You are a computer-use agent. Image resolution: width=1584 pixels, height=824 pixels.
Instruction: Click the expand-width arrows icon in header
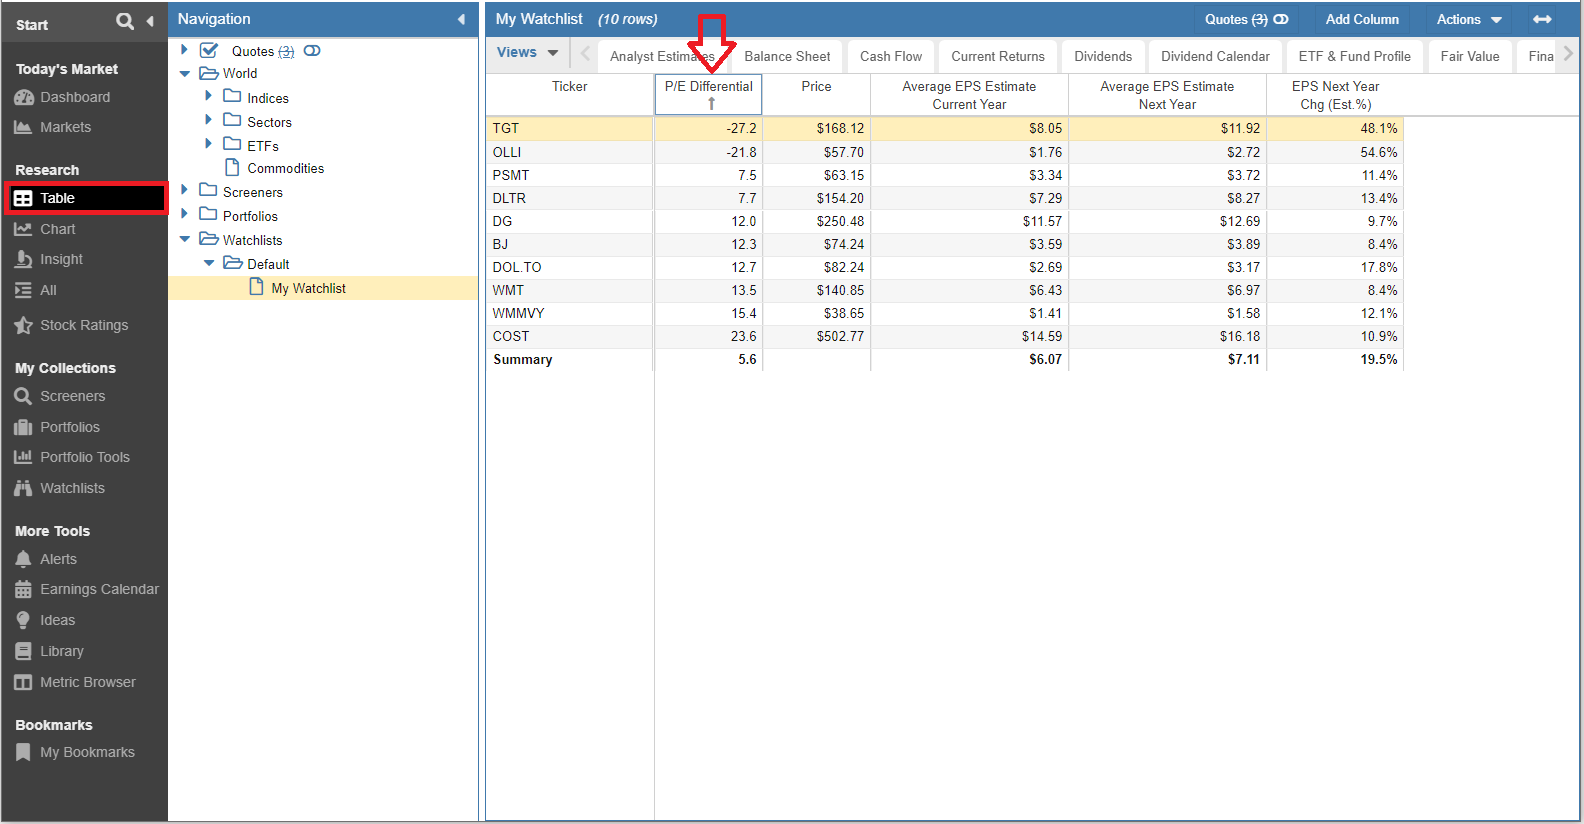click(1542, 19)
